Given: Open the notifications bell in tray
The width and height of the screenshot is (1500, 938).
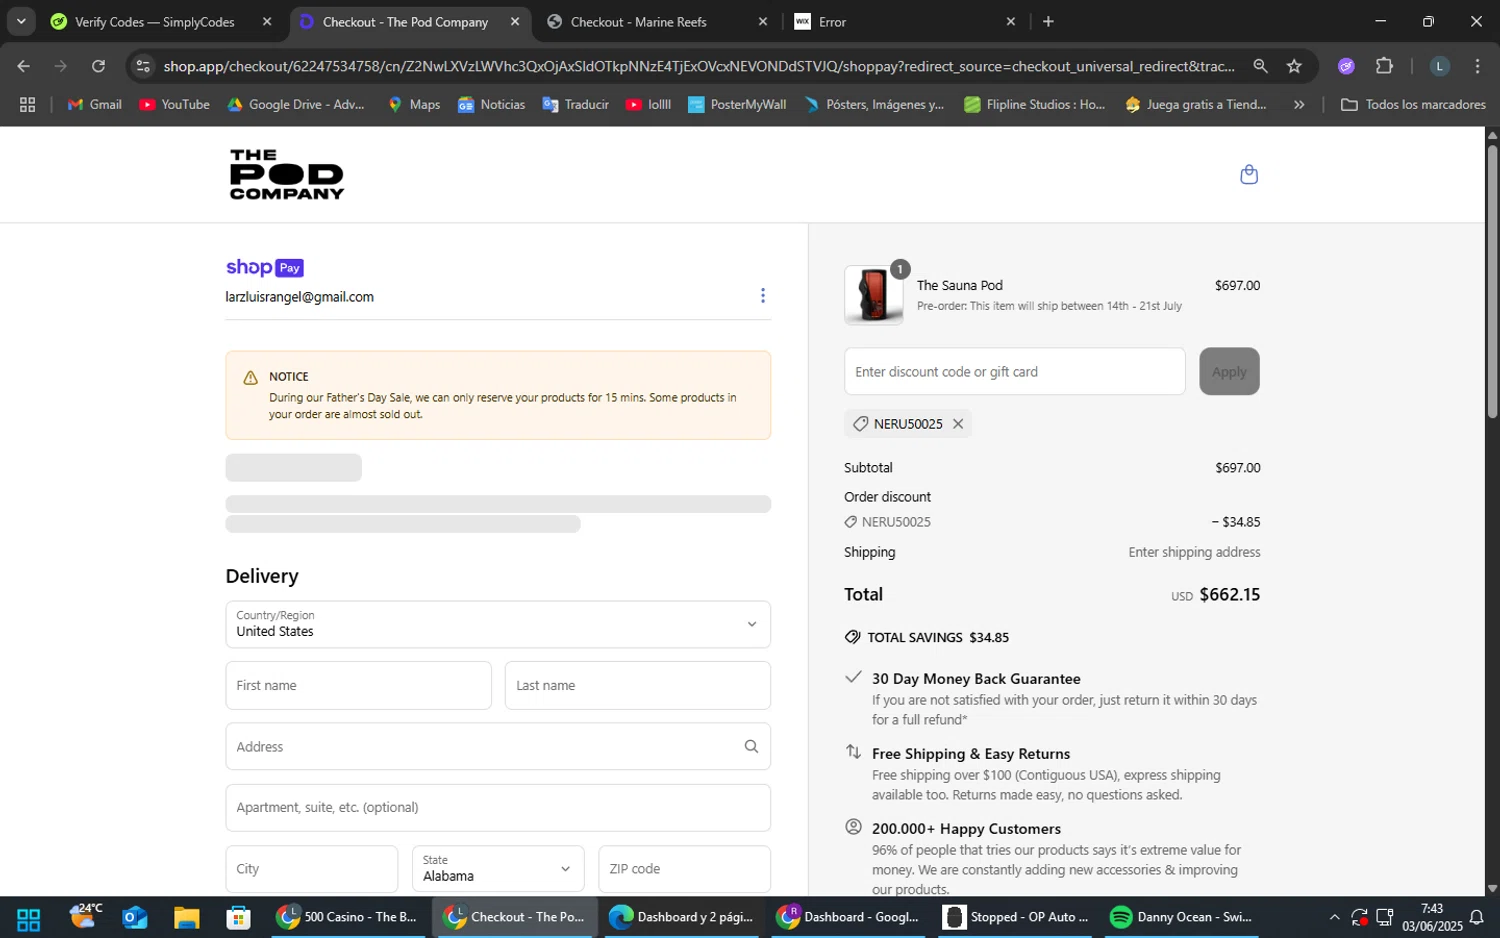Looking at the screenshot, I should click(1476, 918).
